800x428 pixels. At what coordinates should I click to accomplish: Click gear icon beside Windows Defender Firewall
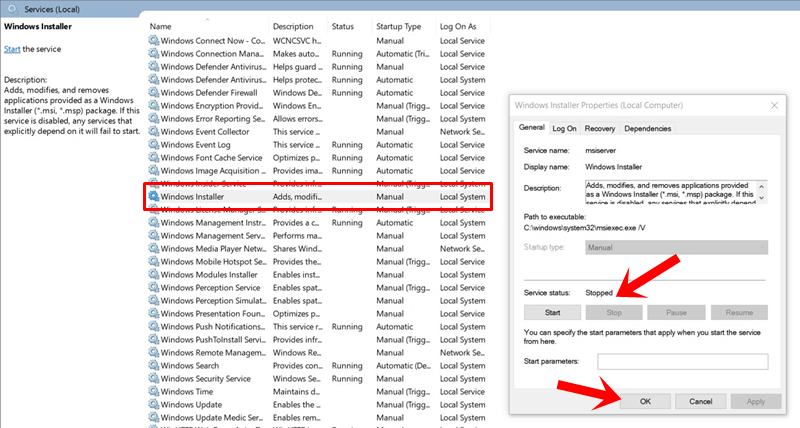pyautogui.click(x=154, y=92)
